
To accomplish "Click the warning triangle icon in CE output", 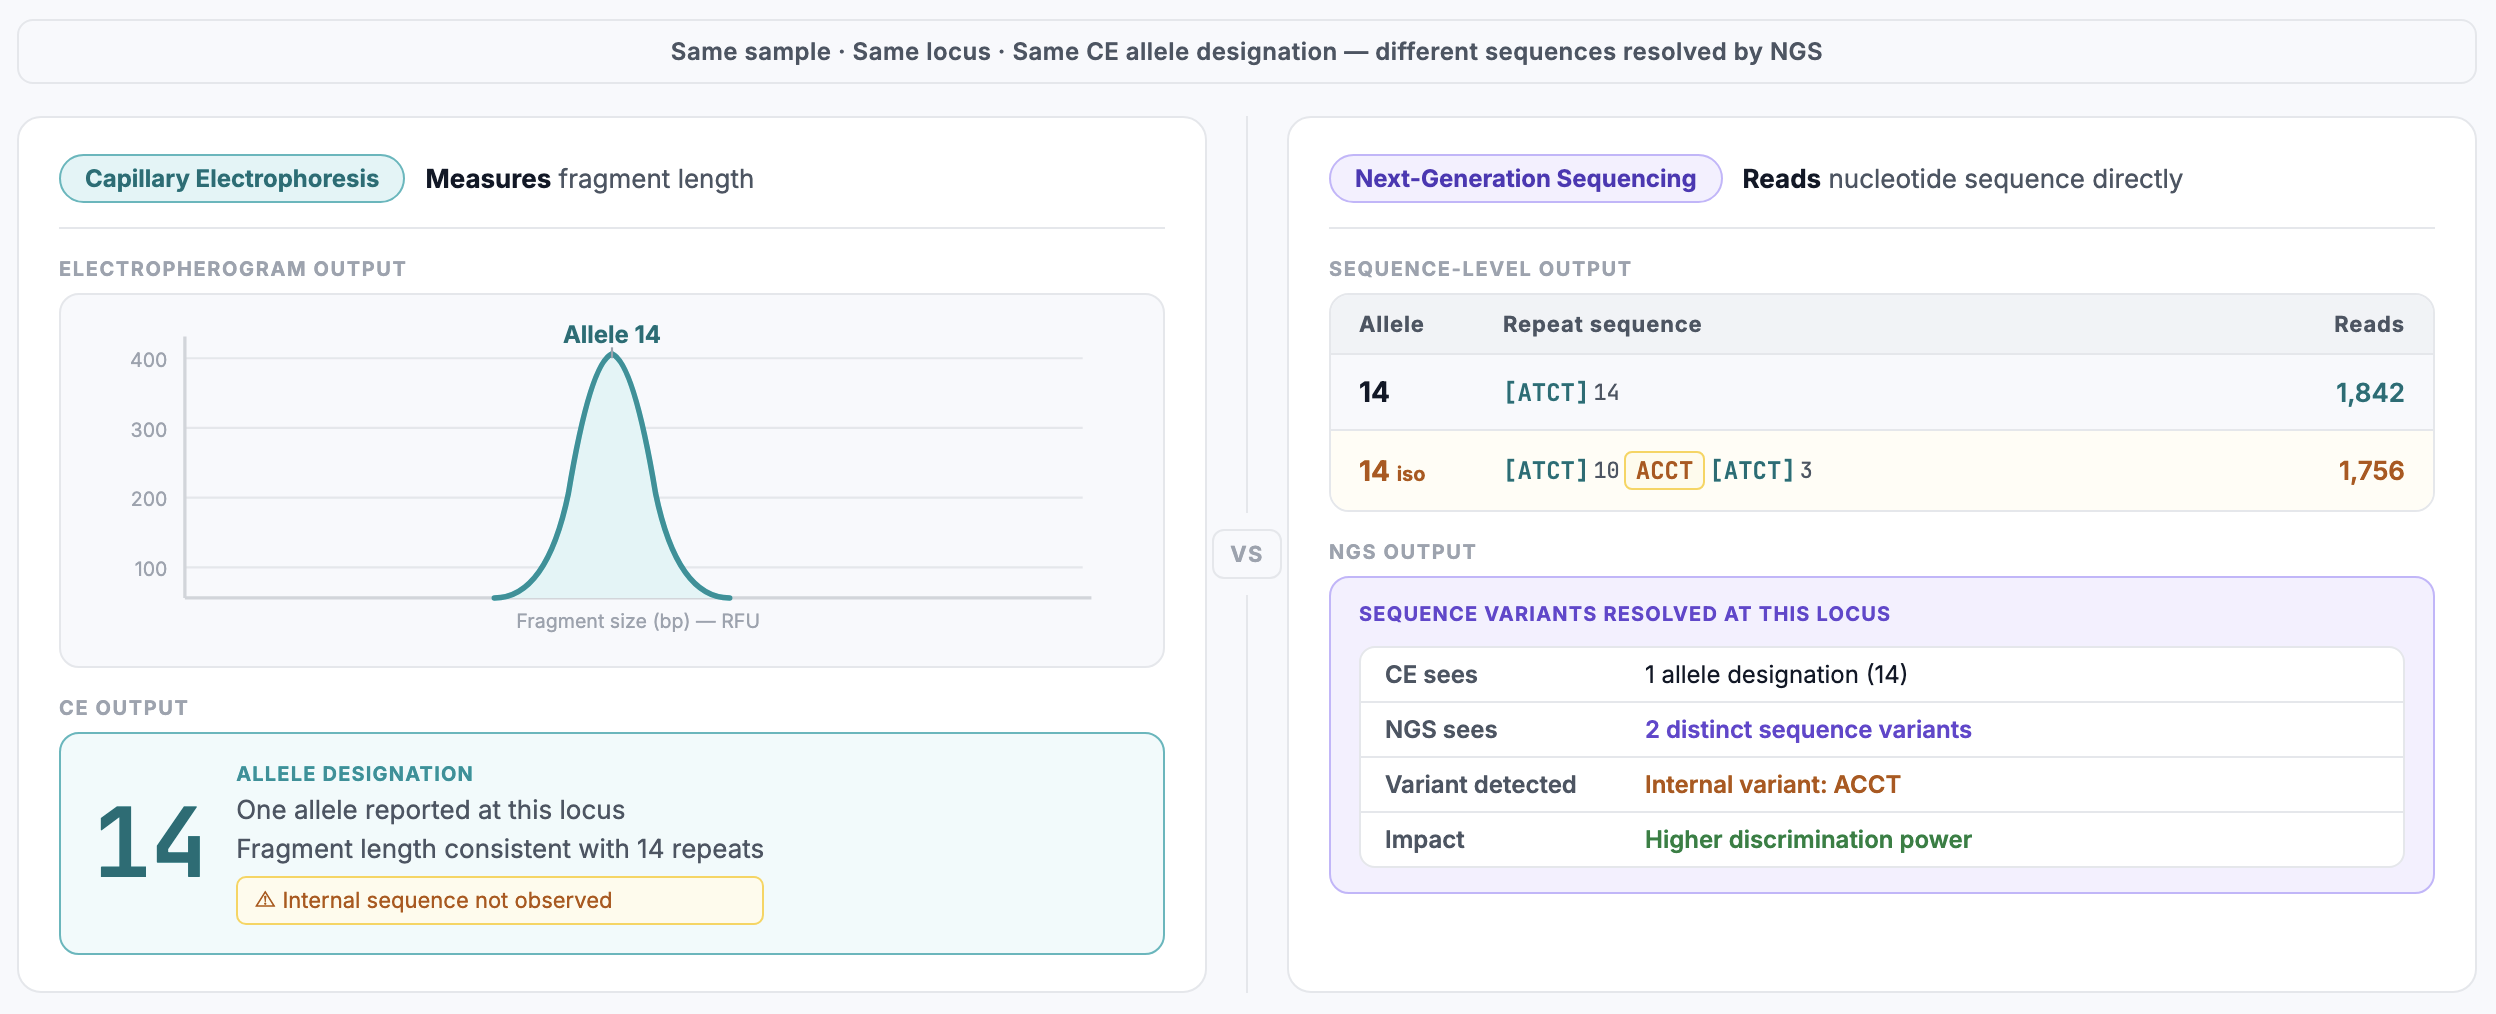I will coord(265,900).
